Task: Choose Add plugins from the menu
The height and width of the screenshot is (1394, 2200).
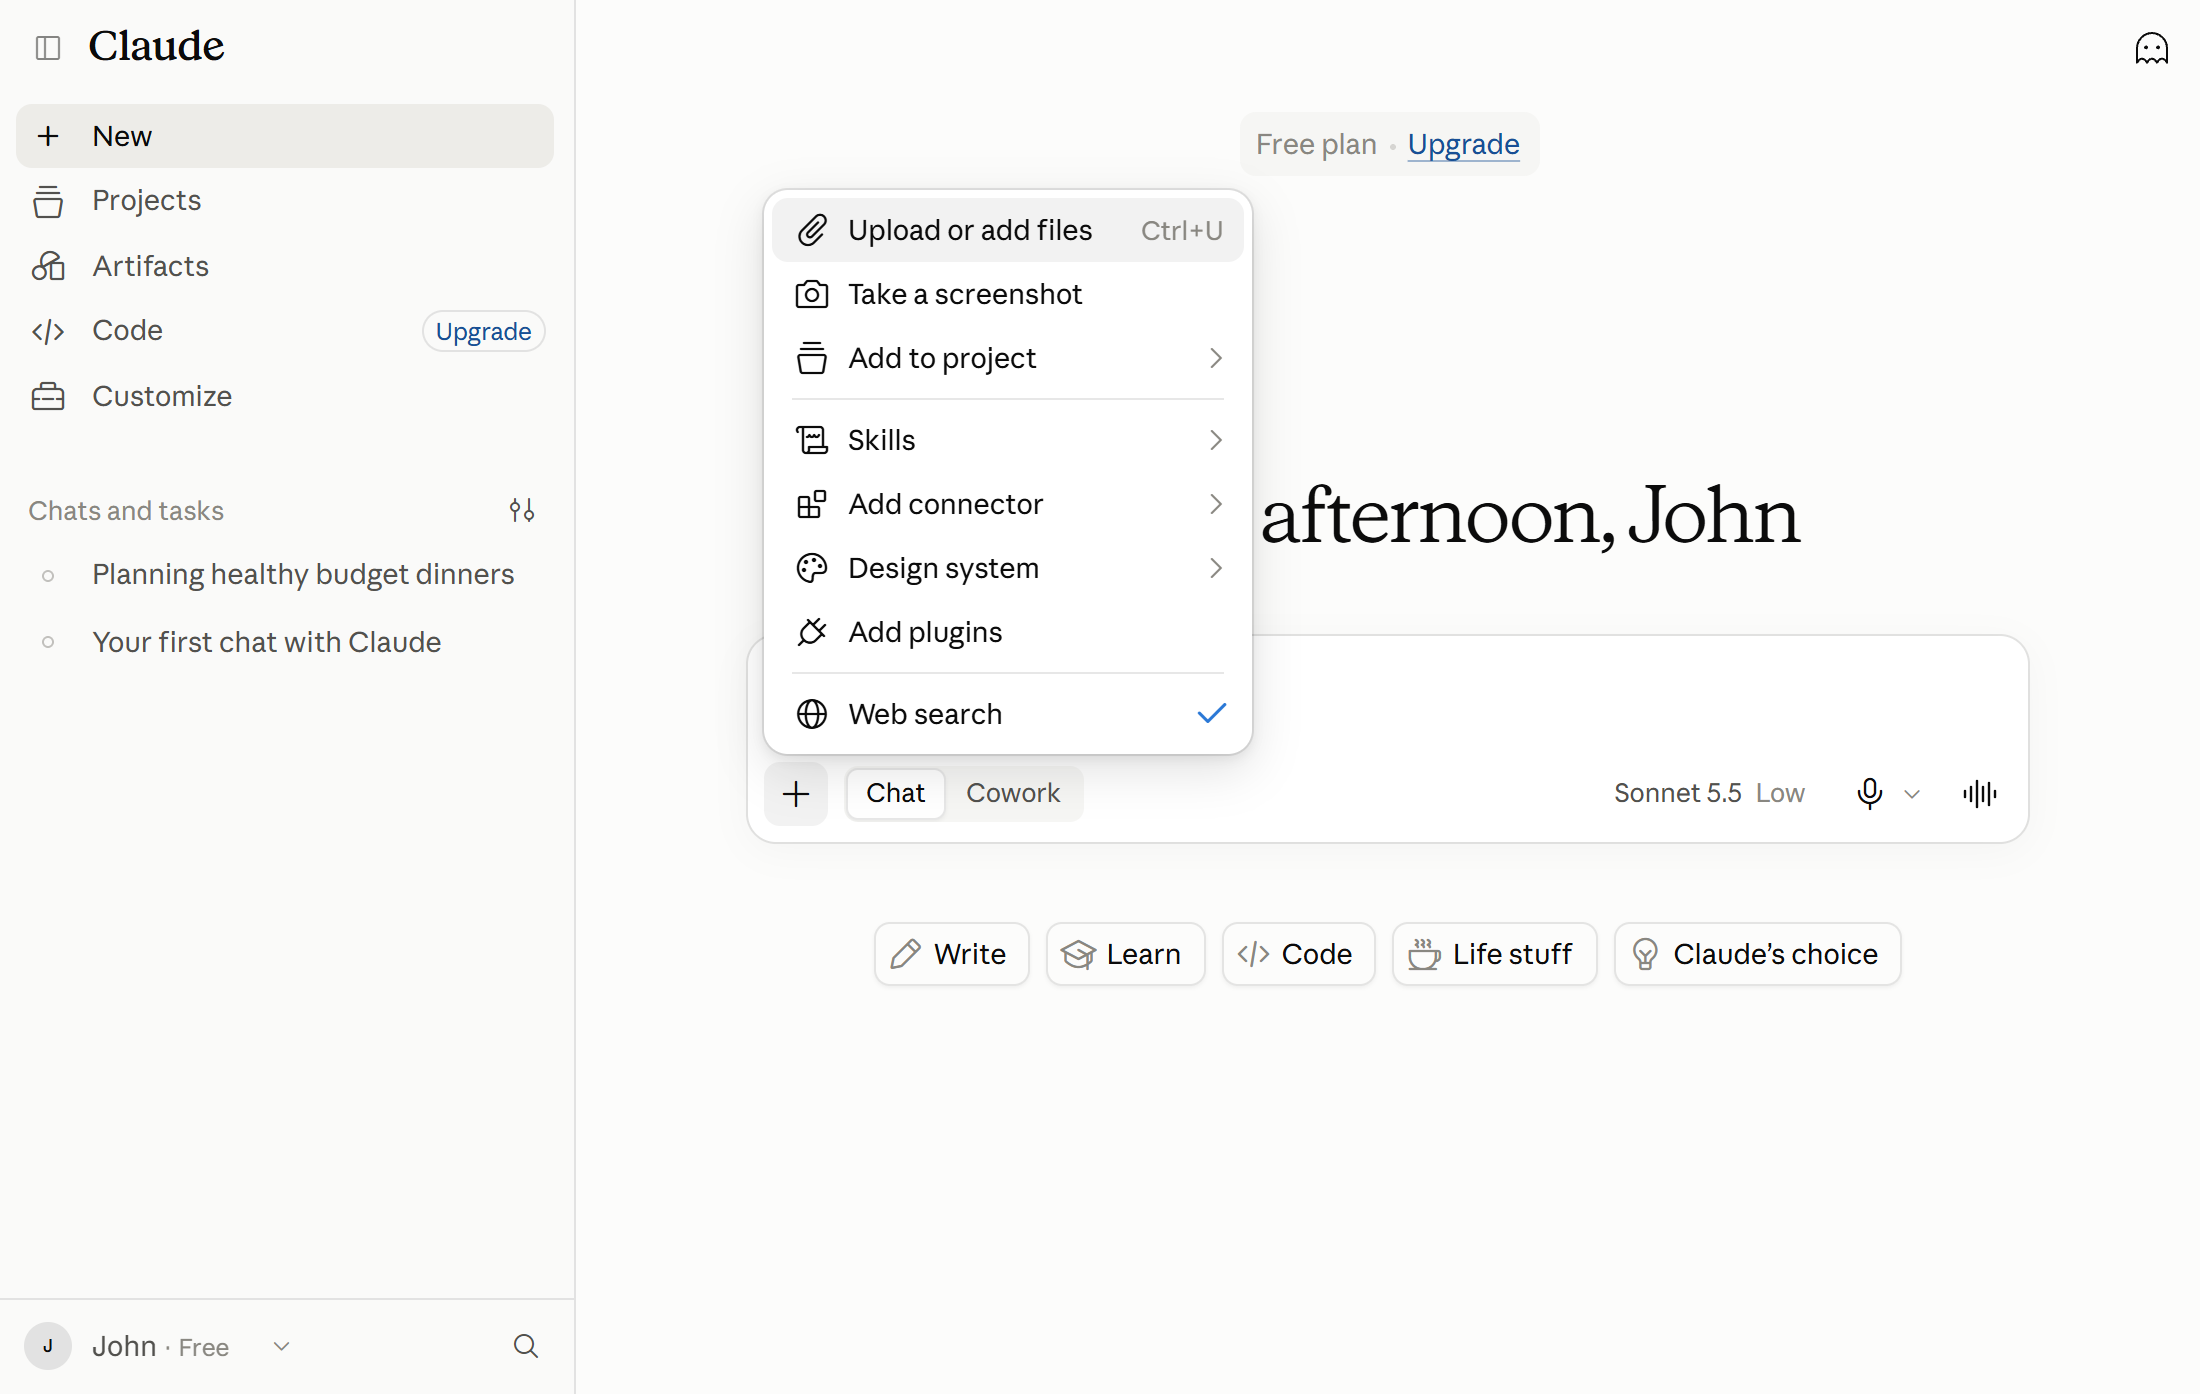Action: pos(1008,632)
